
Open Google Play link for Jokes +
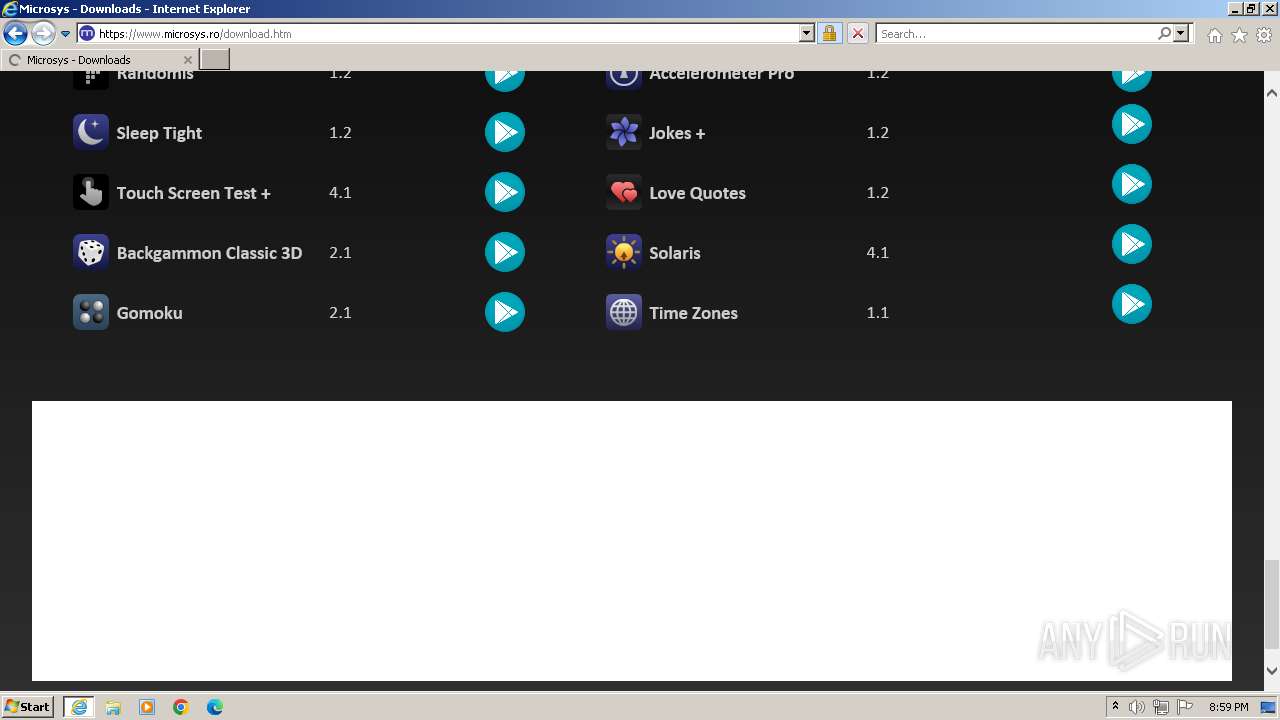[1132, 124]
